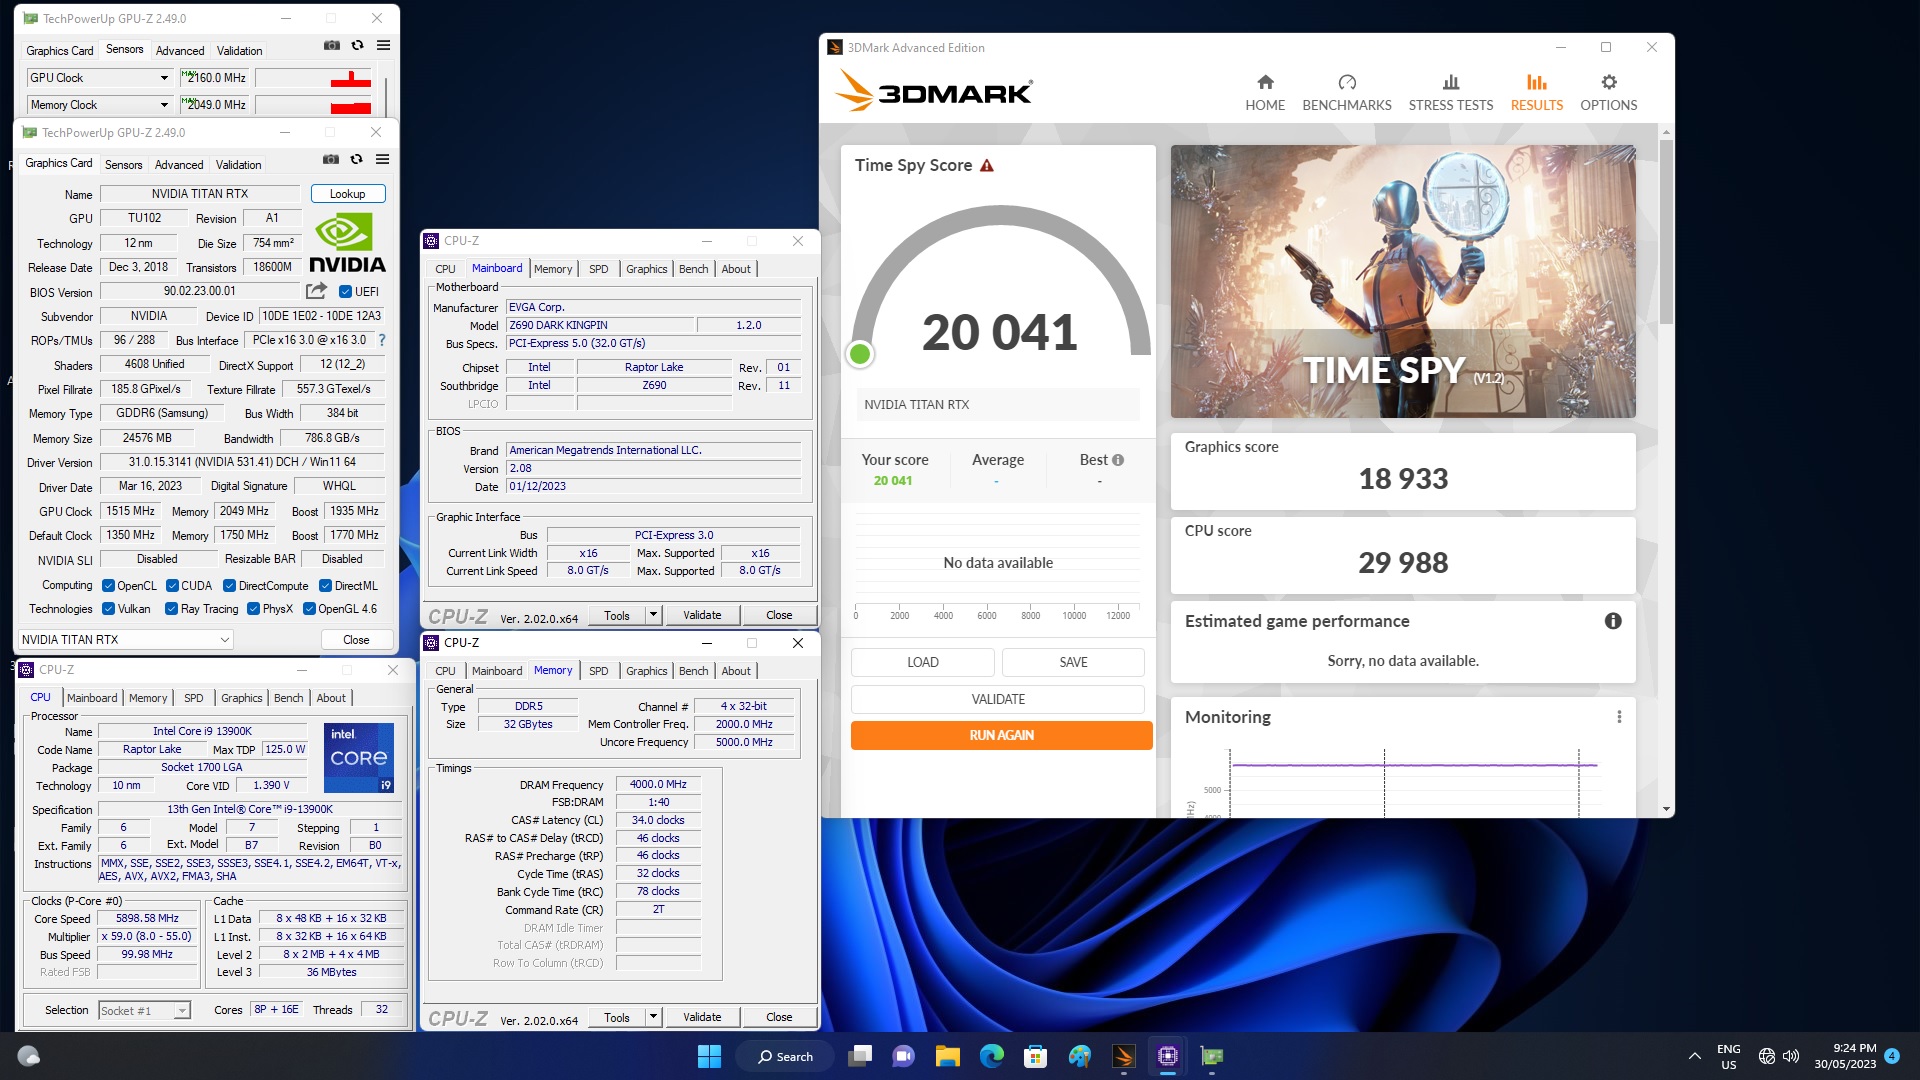The image size is (1920, 1080).
Task: Click the Memory Clock sensor graph
Action: pyautogui.click(x=313, y=105)
